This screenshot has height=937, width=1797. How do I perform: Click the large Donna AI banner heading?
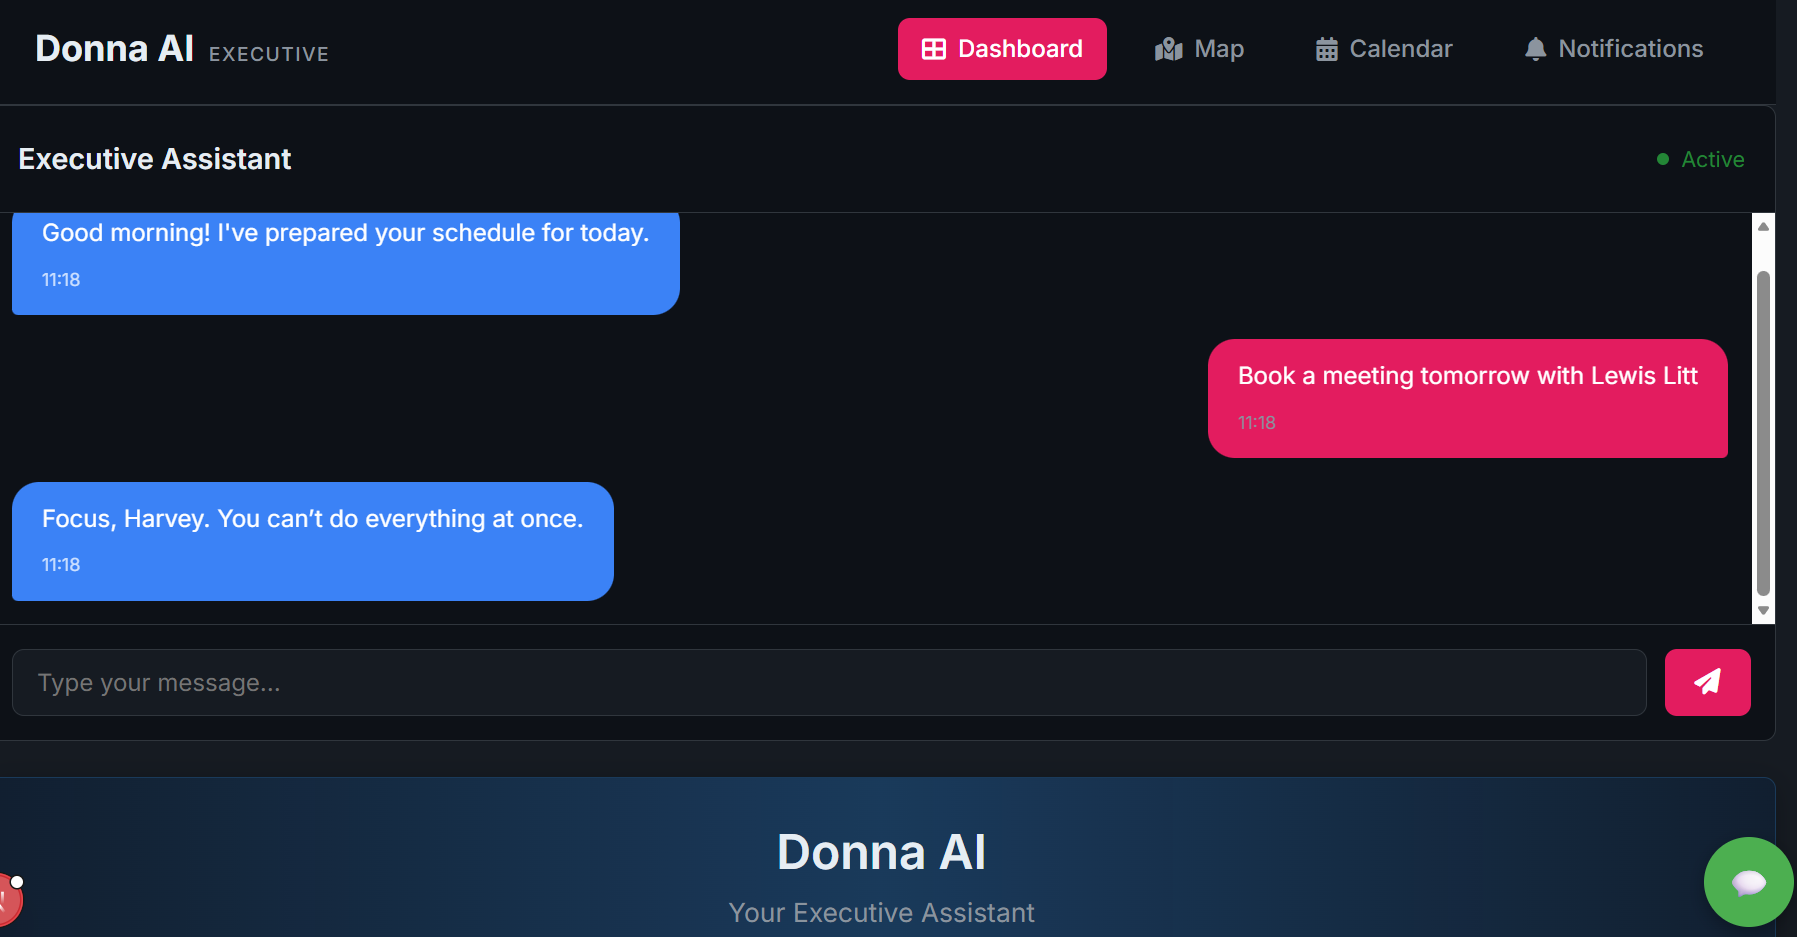pos(881,852)
